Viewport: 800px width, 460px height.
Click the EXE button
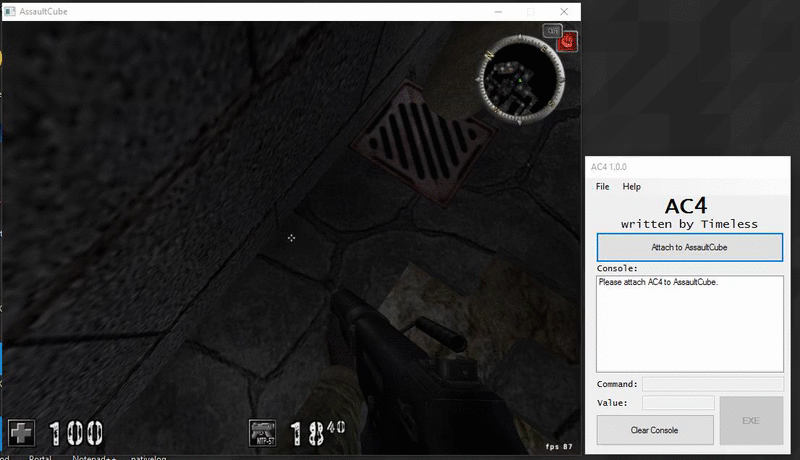[x=751, y=421]
